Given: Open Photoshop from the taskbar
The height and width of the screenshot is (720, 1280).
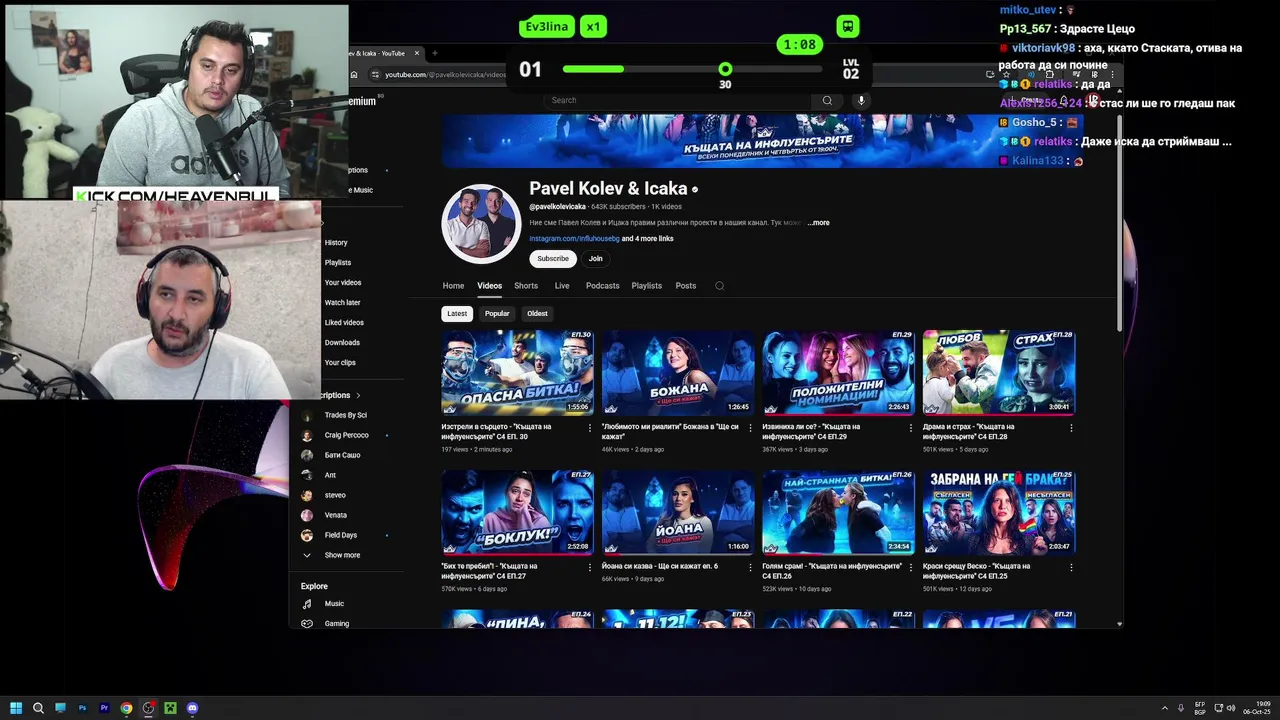Looking at the screenshot, I should (x=82, y=708).
